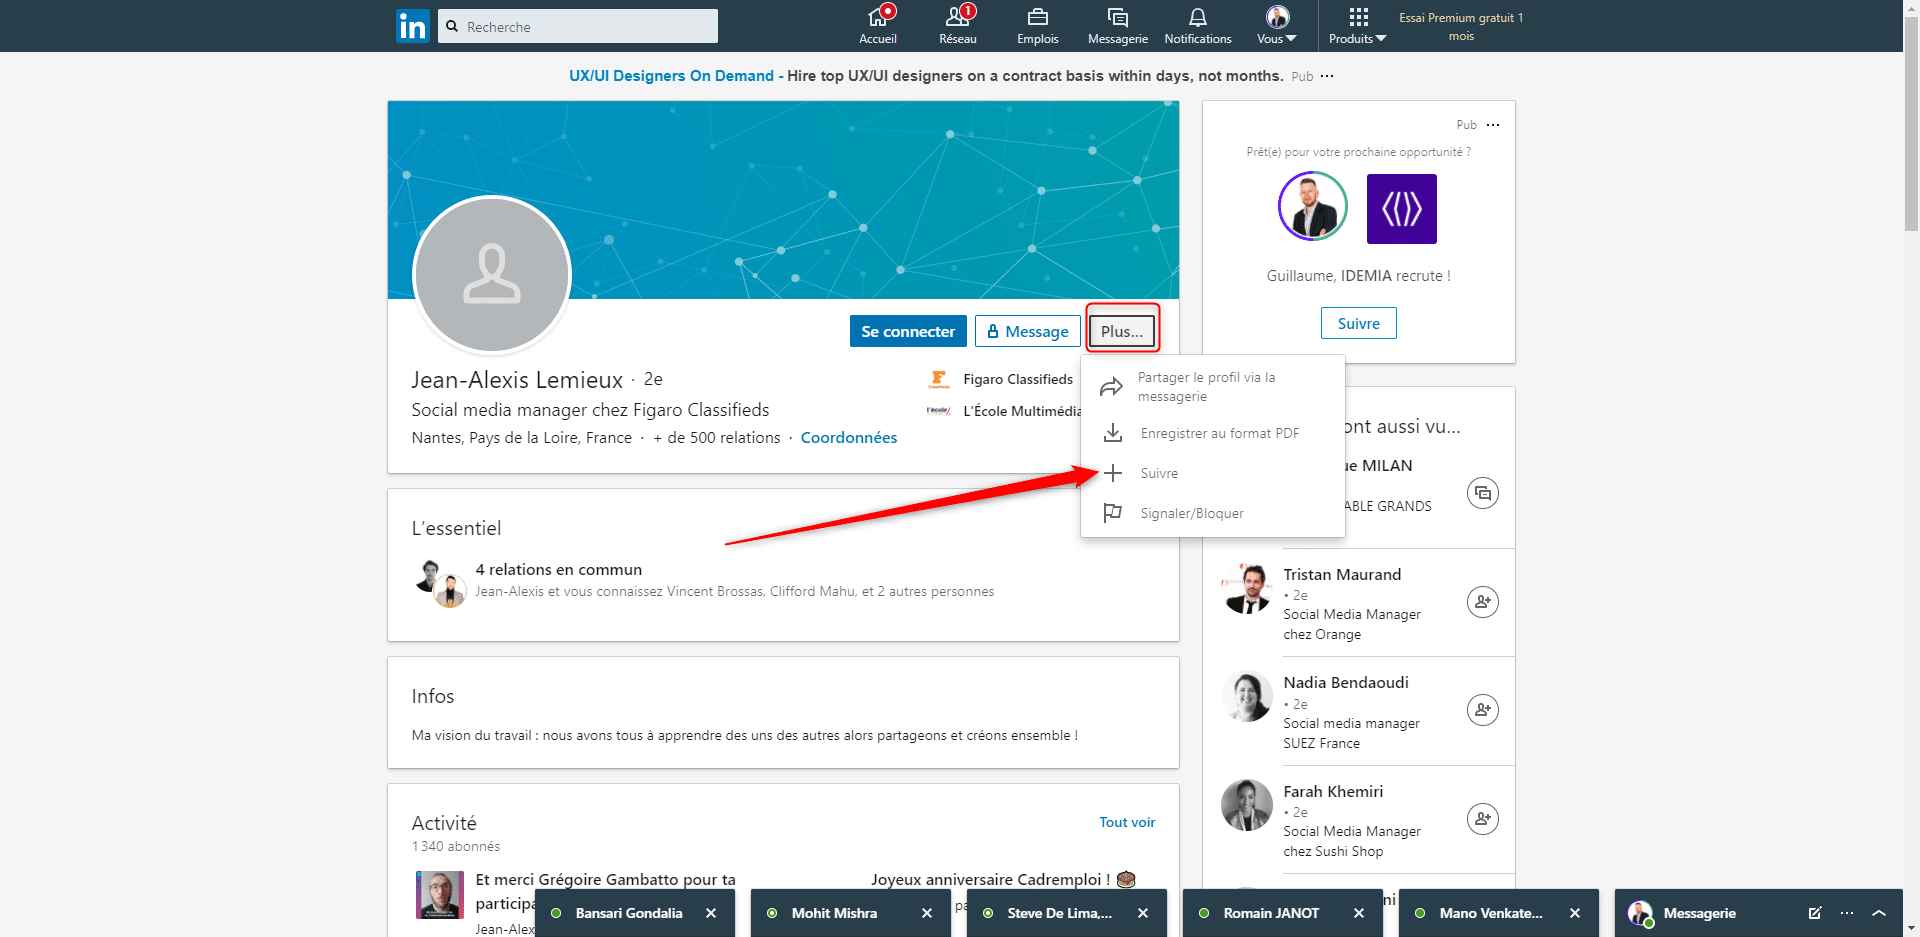Open the Accueil home icon

pyautogui.click(x=878, y=17)
